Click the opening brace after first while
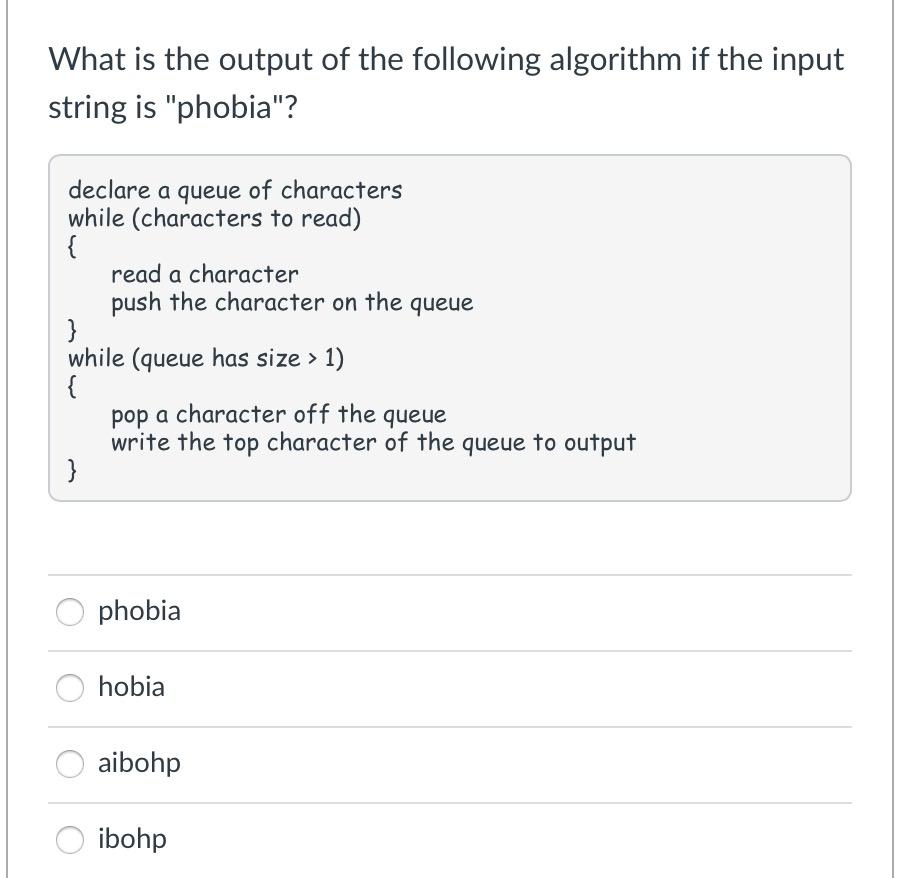The height and width of the screenshot is (878, 922). (x=72, y=247)
